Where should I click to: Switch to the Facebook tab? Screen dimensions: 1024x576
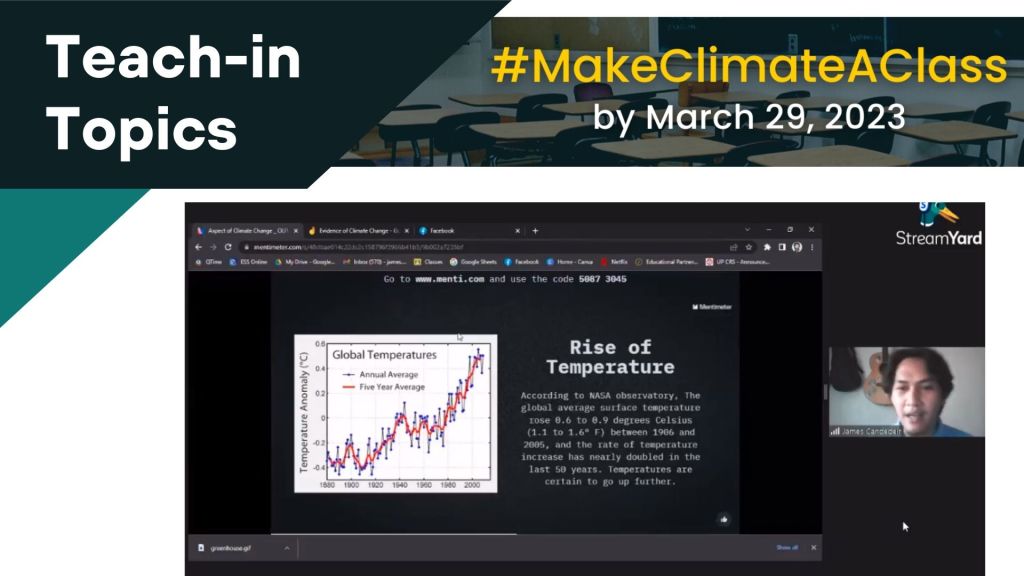[x=440, y=230]
